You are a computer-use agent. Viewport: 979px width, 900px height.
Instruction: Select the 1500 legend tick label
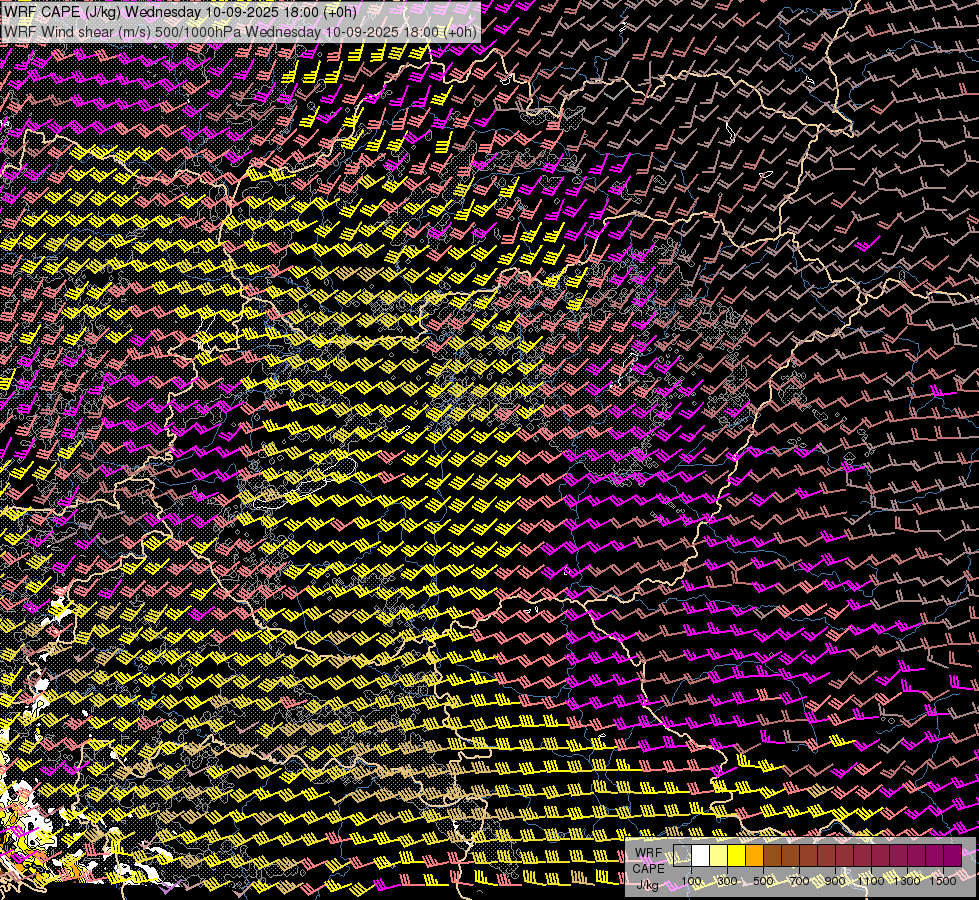[943, 881]
